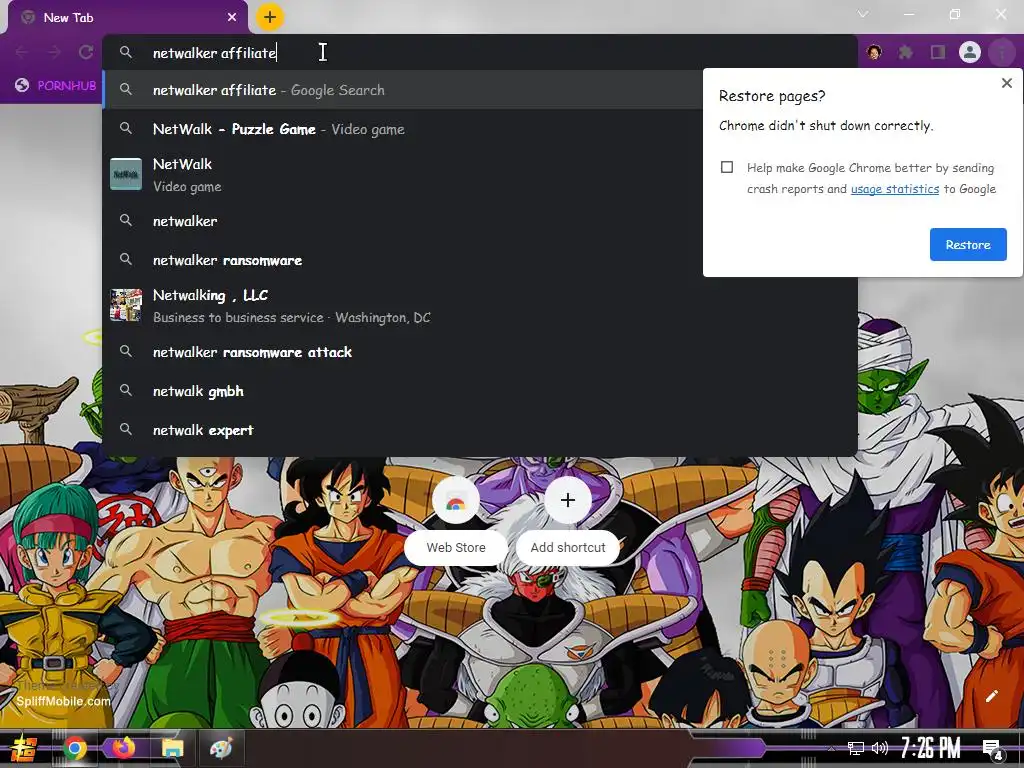Viewport: 1024px width, 768px height.
Task: Click the volume speaker tray icon
Action: point(880,748)
